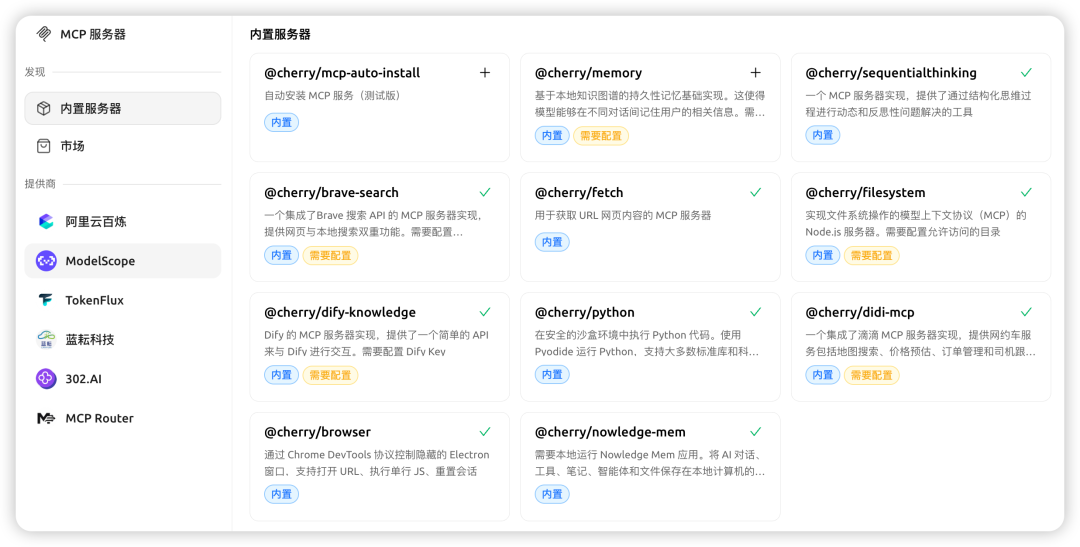Viewport: 1080px width, 547px height.
Task: Click the 内置 tag on @cherry/fetch card
Action: [x=552, y=242]
